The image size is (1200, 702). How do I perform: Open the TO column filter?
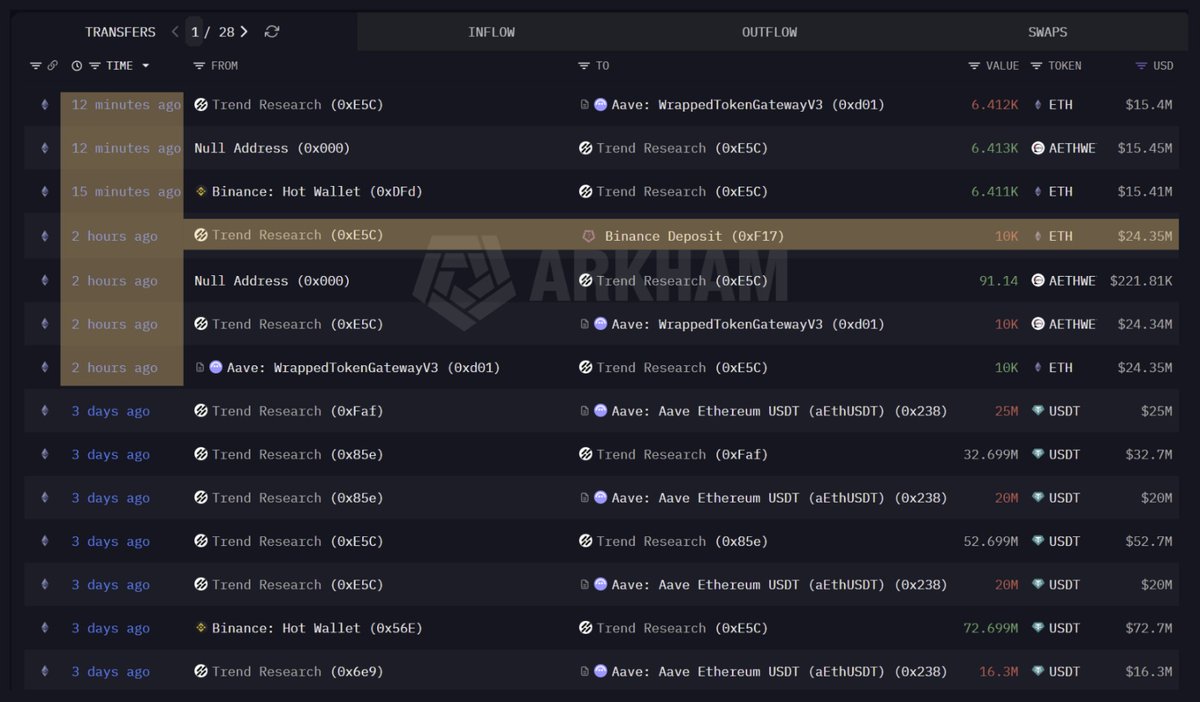[x=584, y=66]
